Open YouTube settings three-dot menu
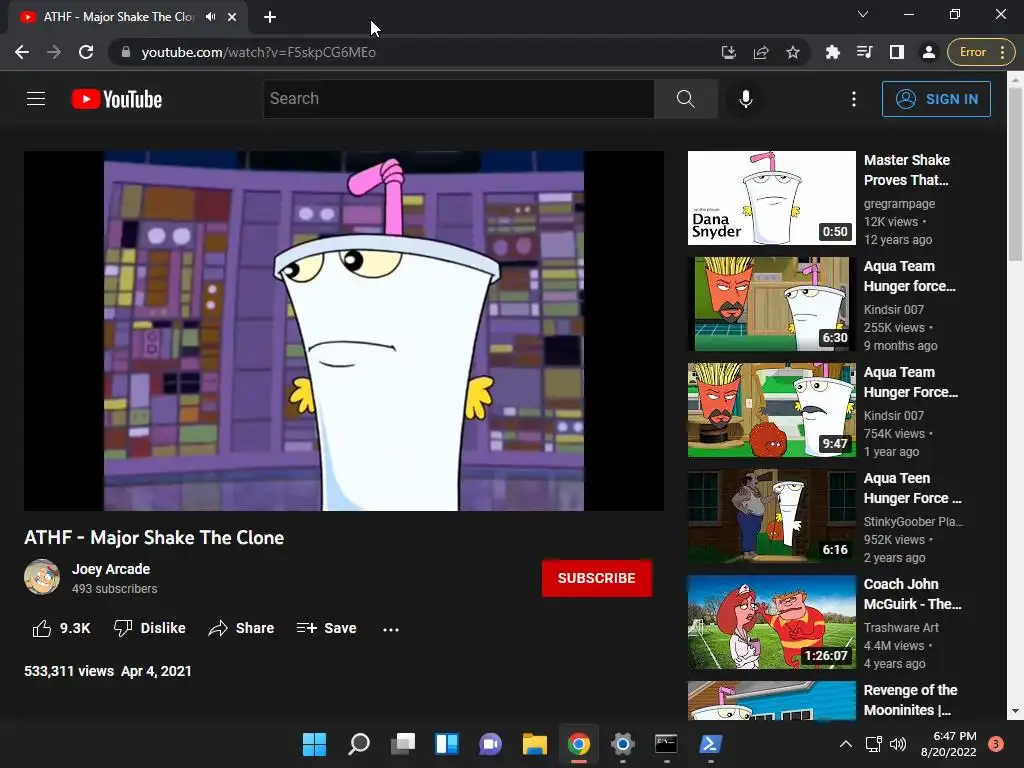Viewport: 1024px width, 768px height. [x=854, y=99]
